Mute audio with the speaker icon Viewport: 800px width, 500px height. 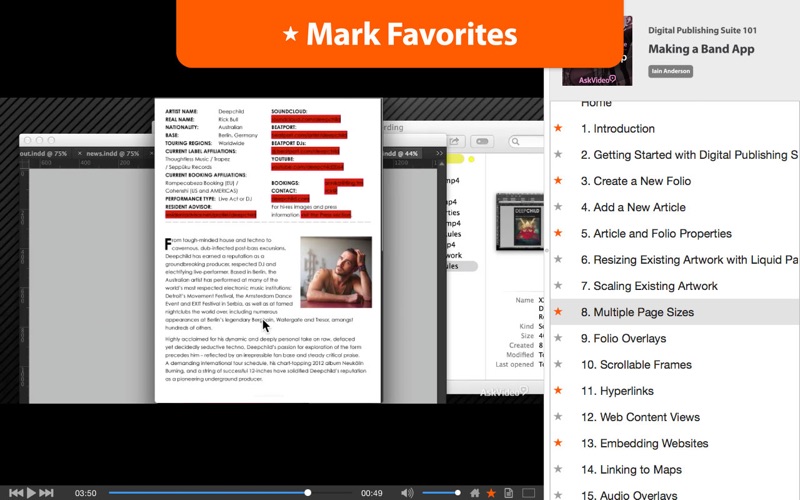(407, 493)
